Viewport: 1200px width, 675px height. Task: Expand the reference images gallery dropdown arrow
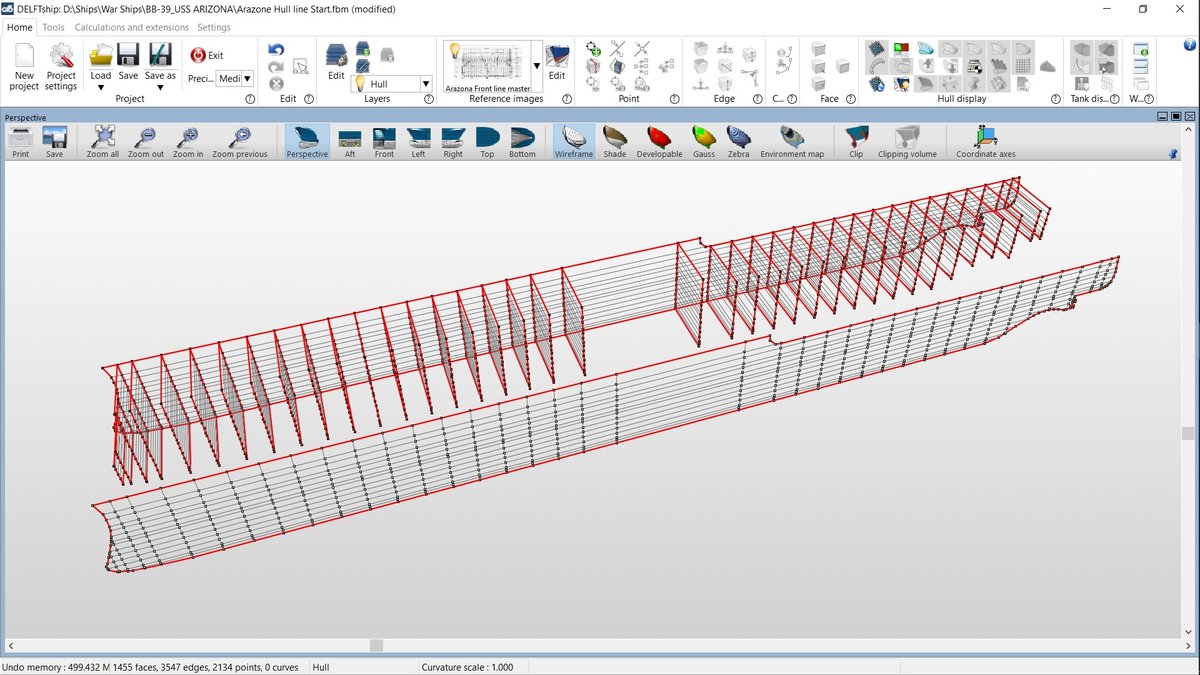point(537,66)
